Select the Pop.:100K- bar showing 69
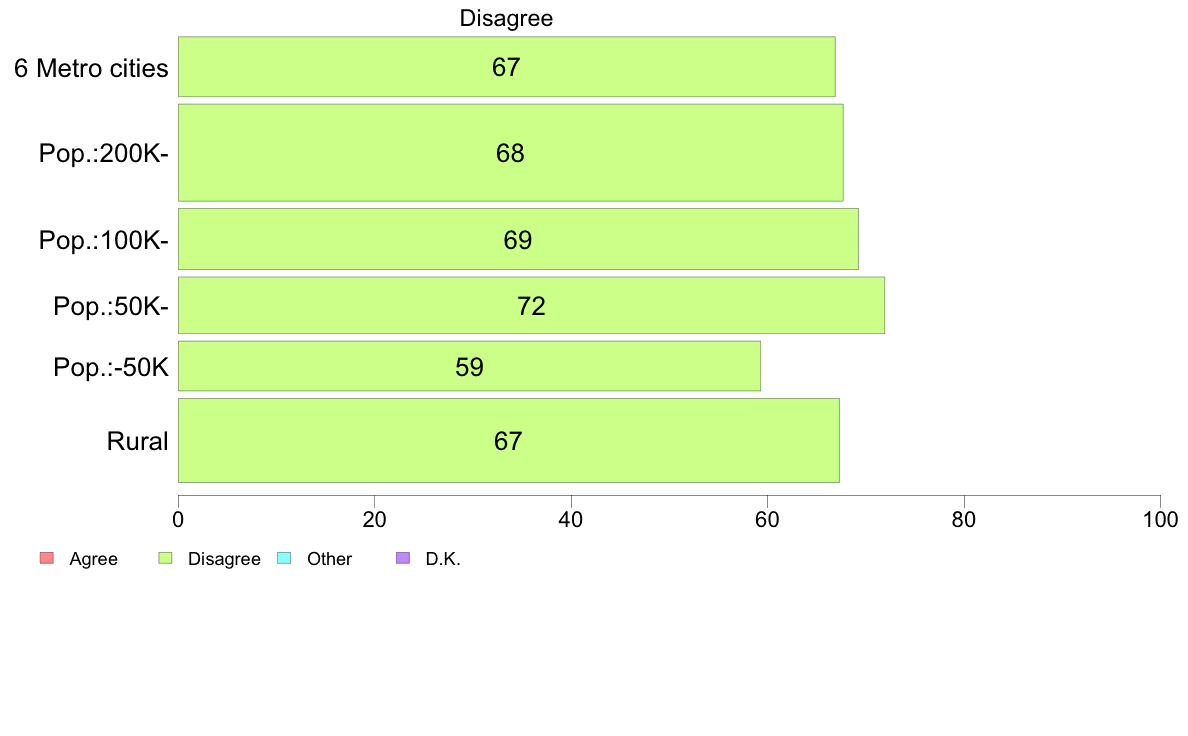Screen dimensions: 1188x736 pyautogui.click(x=518, y=240)
